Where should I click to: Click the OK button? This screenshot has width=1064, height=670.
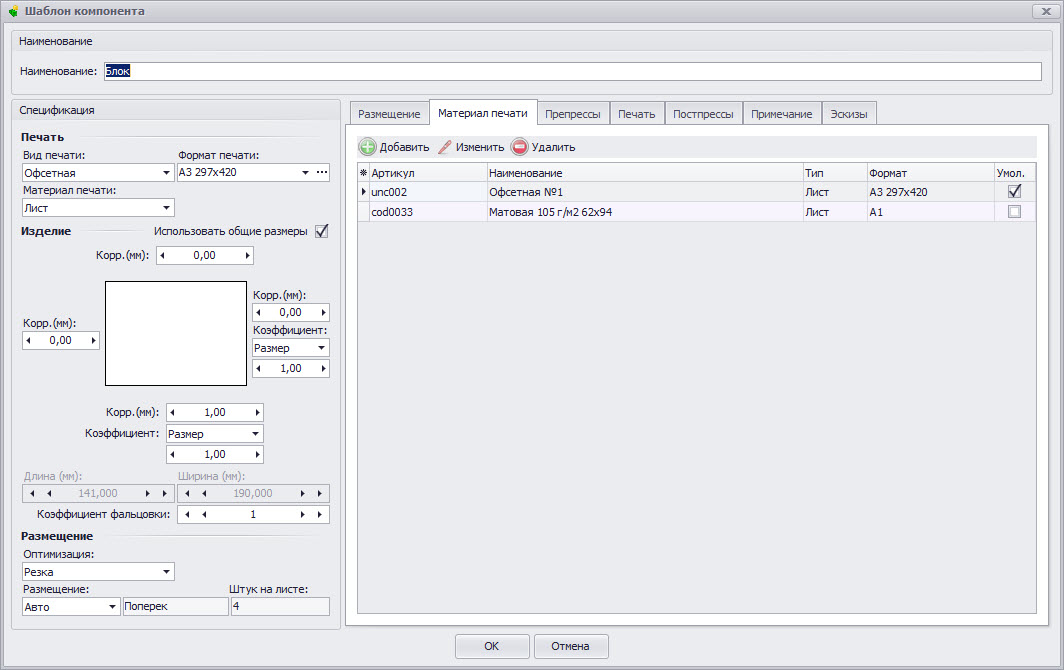click(x=492, y=646)
